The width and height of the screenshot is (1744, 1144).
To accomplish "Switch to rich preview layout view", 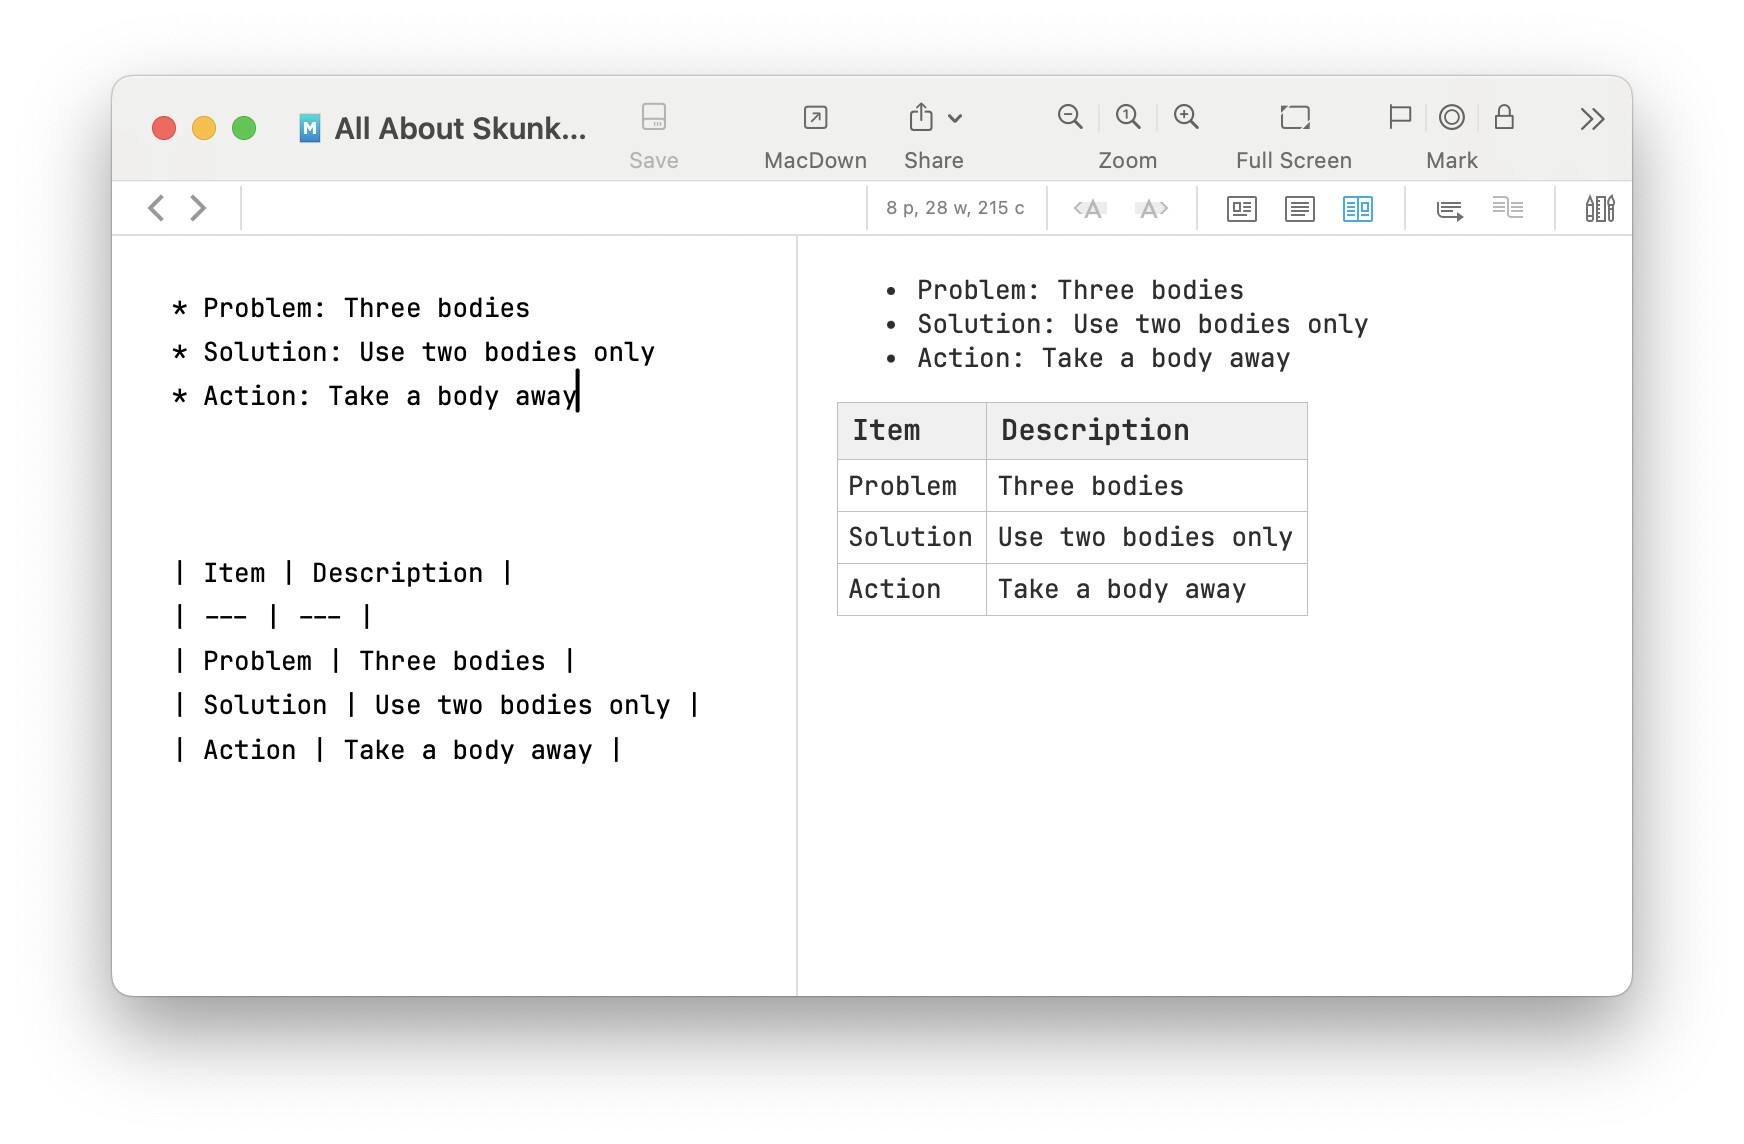I will point(1241,208).
